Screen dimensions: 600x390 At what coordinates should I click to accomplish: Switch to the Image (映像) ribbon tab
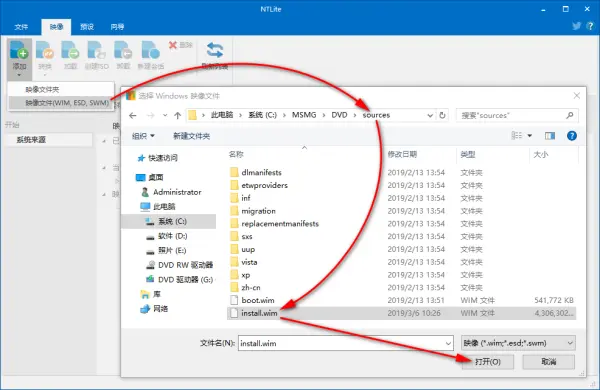56,27
